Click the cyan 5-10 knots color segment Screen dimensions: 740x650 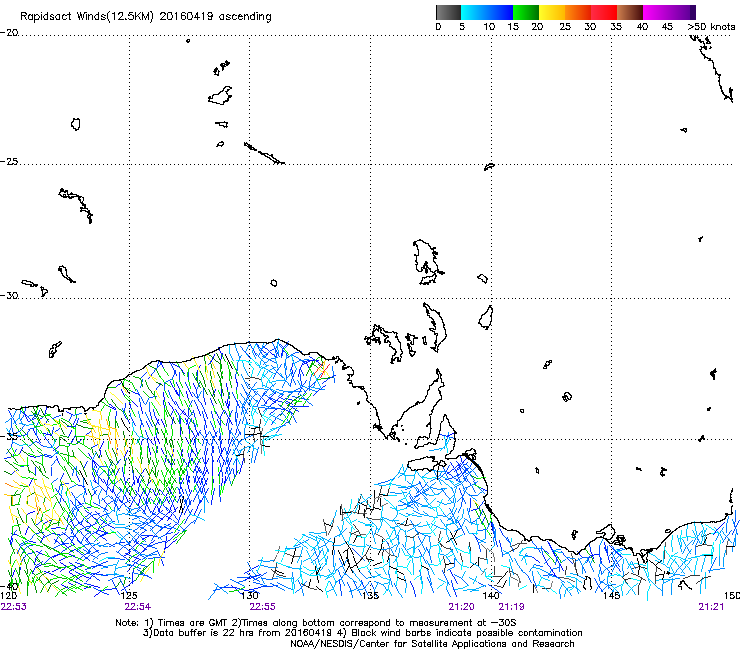click(474, 12)
